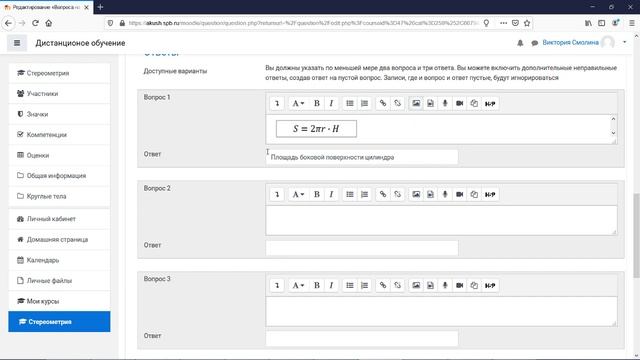
Task: Remove link in Вопрос 1 editor
Action: pyautogui.click(x=398, y=104)
